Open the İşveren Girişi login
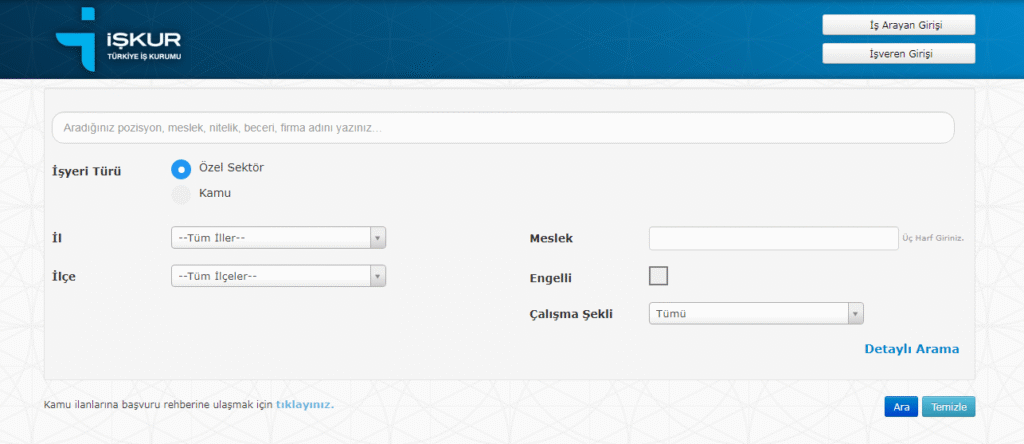 (x=897, y=54)
